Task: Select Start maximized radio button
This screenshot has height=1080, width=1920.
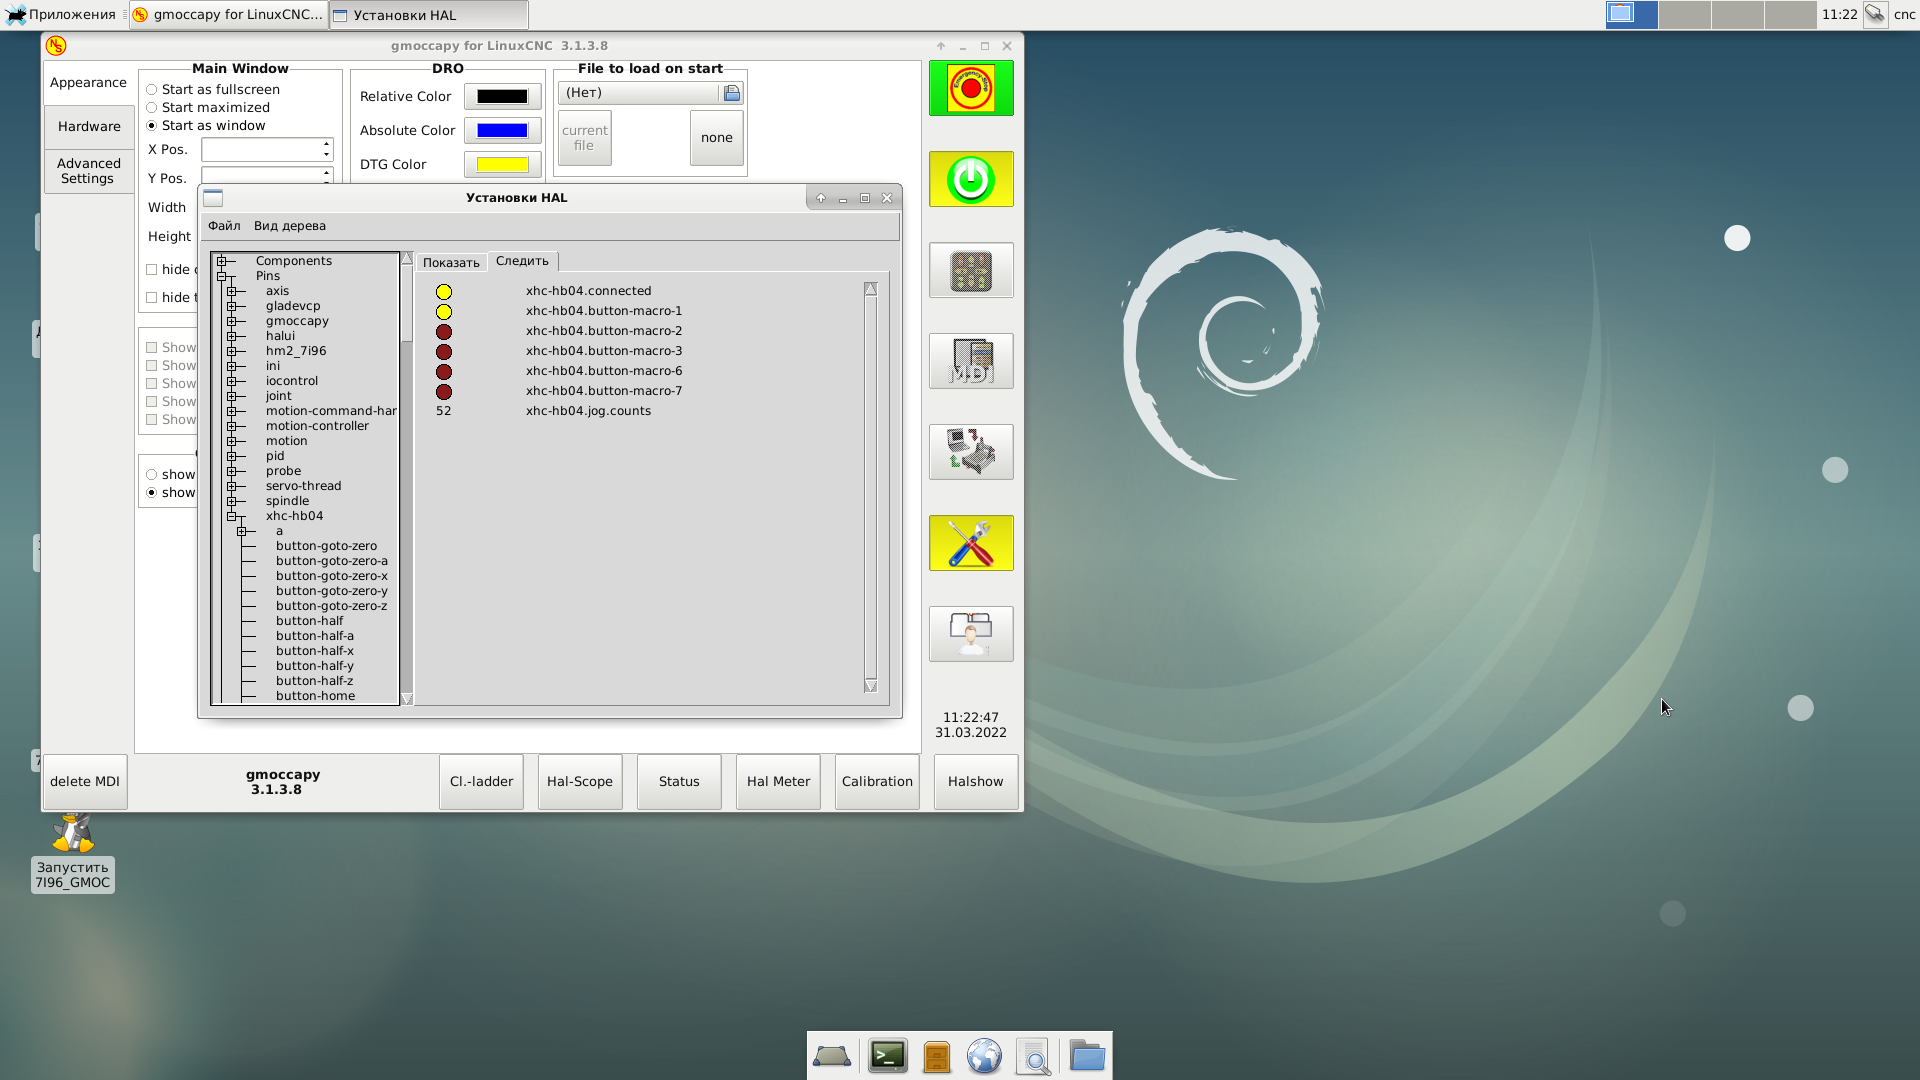Action: [x=152, y=108]
